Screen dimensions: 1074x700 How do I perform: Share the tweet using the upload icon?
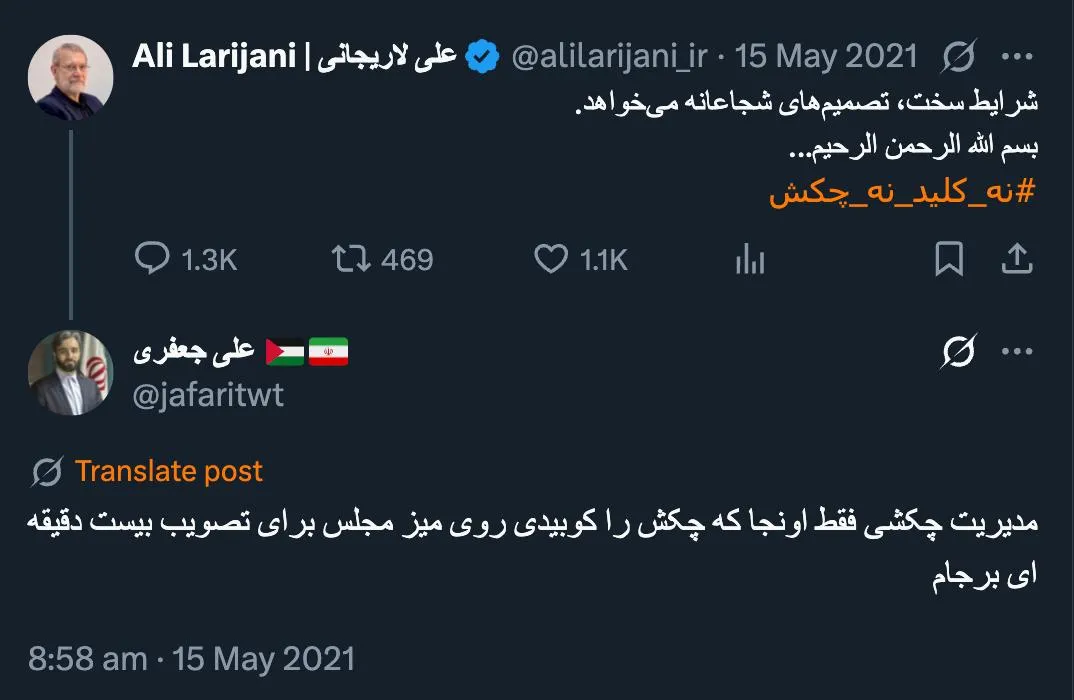click(1017, 258)
